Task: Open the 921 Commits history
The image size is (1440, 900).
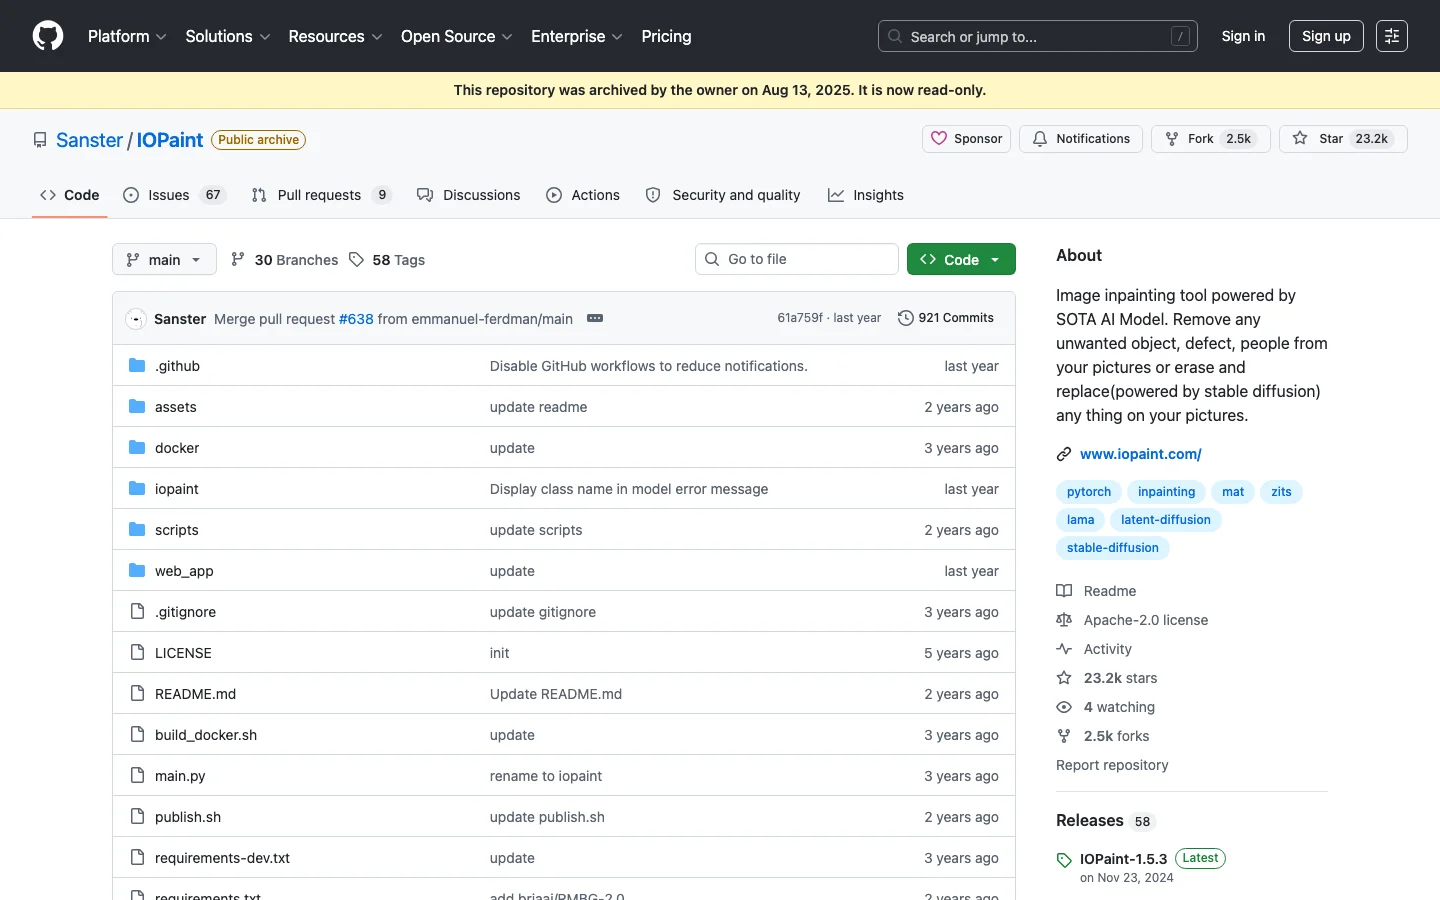Action: point(946,318)
